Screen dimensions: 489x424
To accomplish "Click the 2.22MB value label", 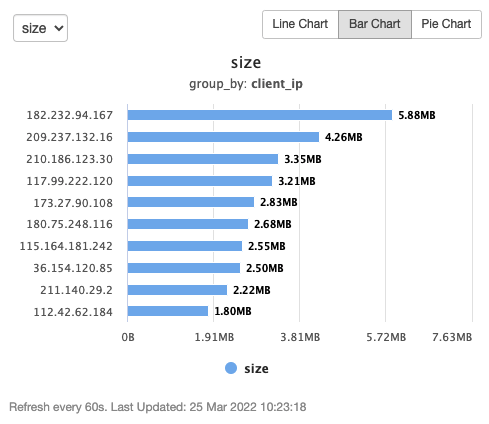I will [252, 290].
